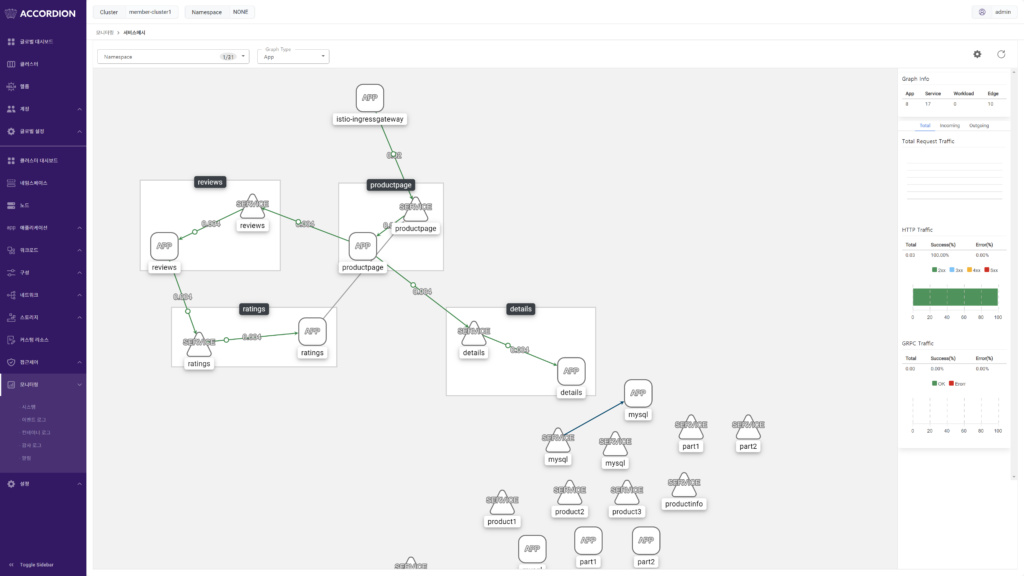Image resolution: width=1024 pixels, height=576 pixels.
Task: Open the Namespace filter dropdown
Action: coord(173,57)
